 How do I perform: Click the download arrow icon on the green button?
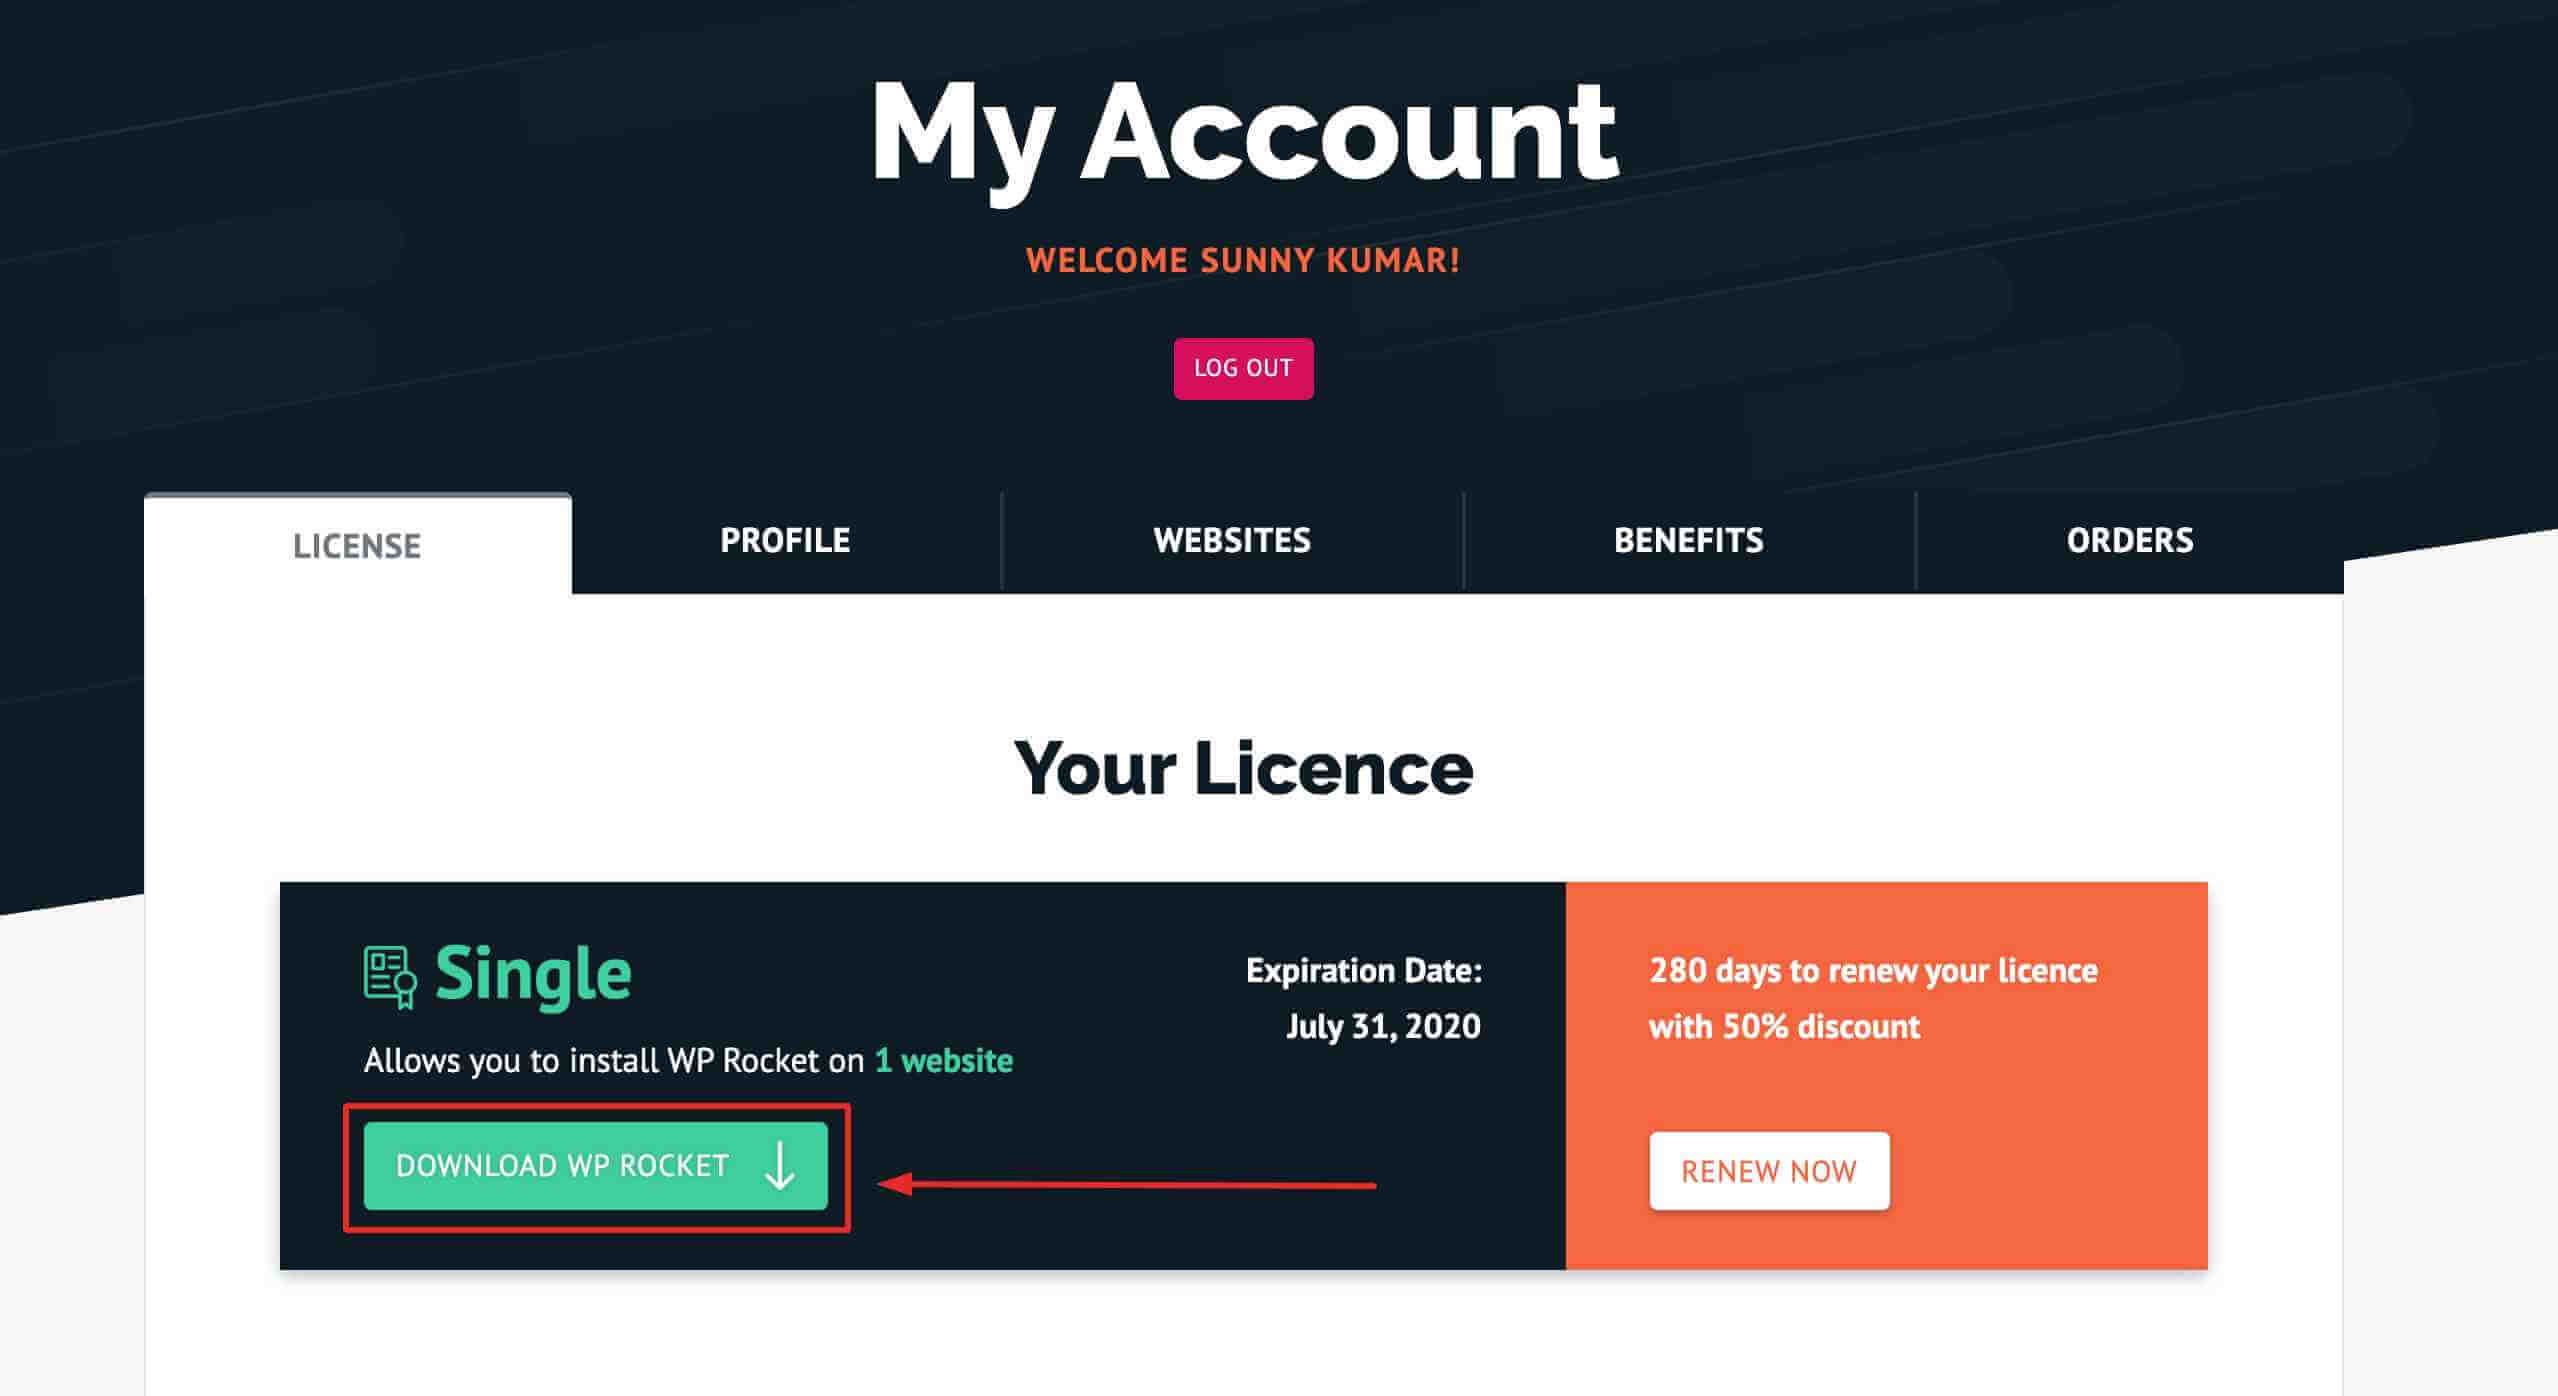(779, 1166)
